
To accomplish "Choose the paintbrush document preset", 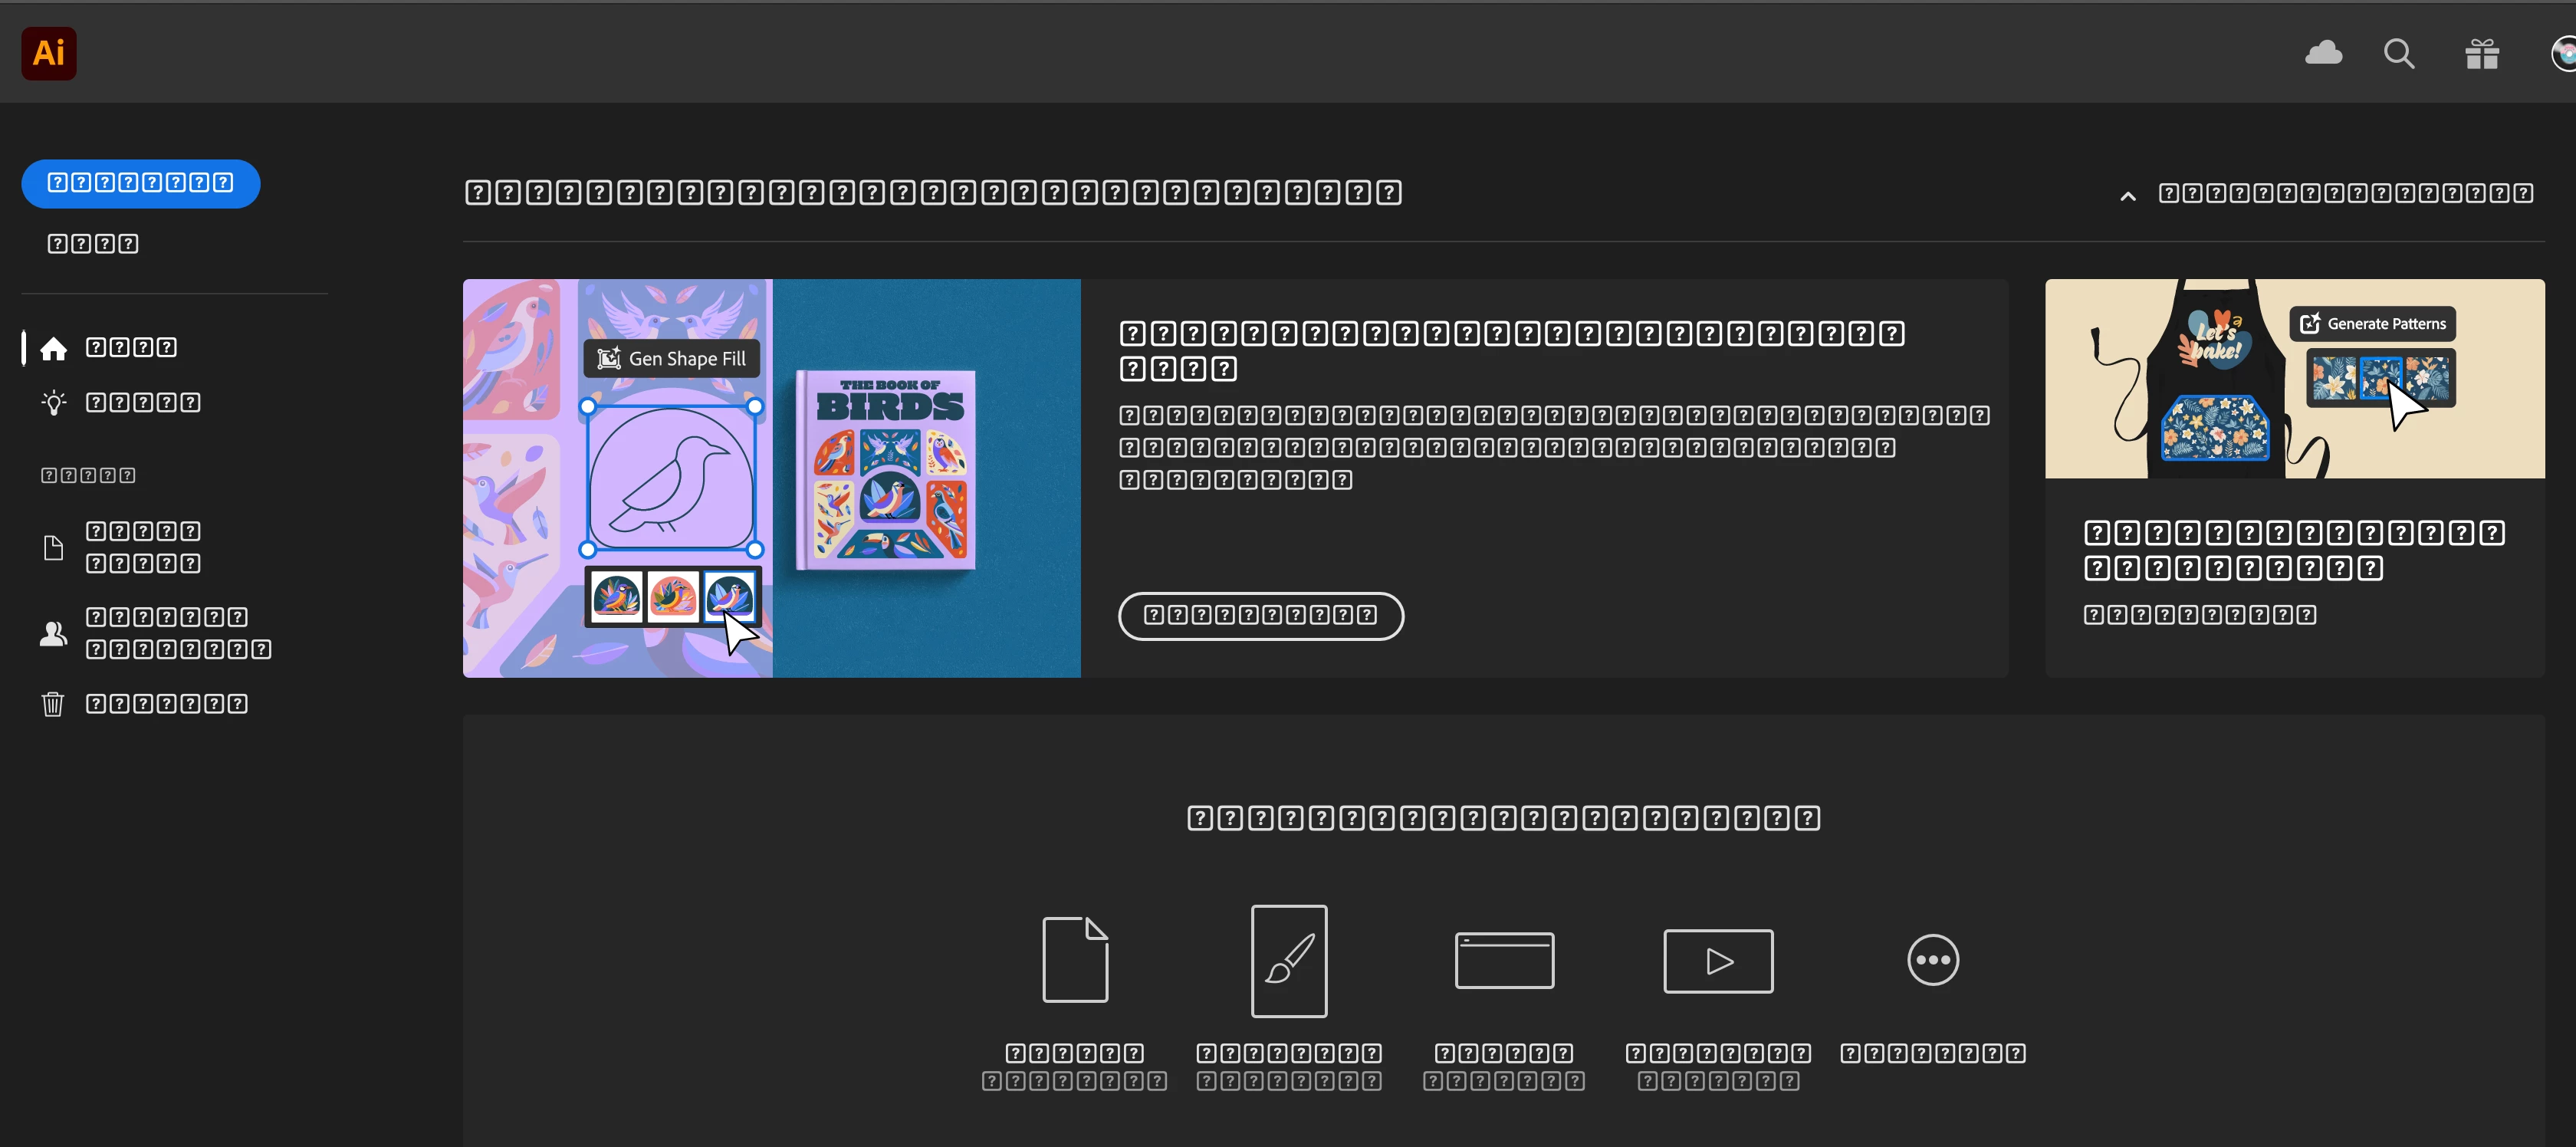I will pos(1289,960).
